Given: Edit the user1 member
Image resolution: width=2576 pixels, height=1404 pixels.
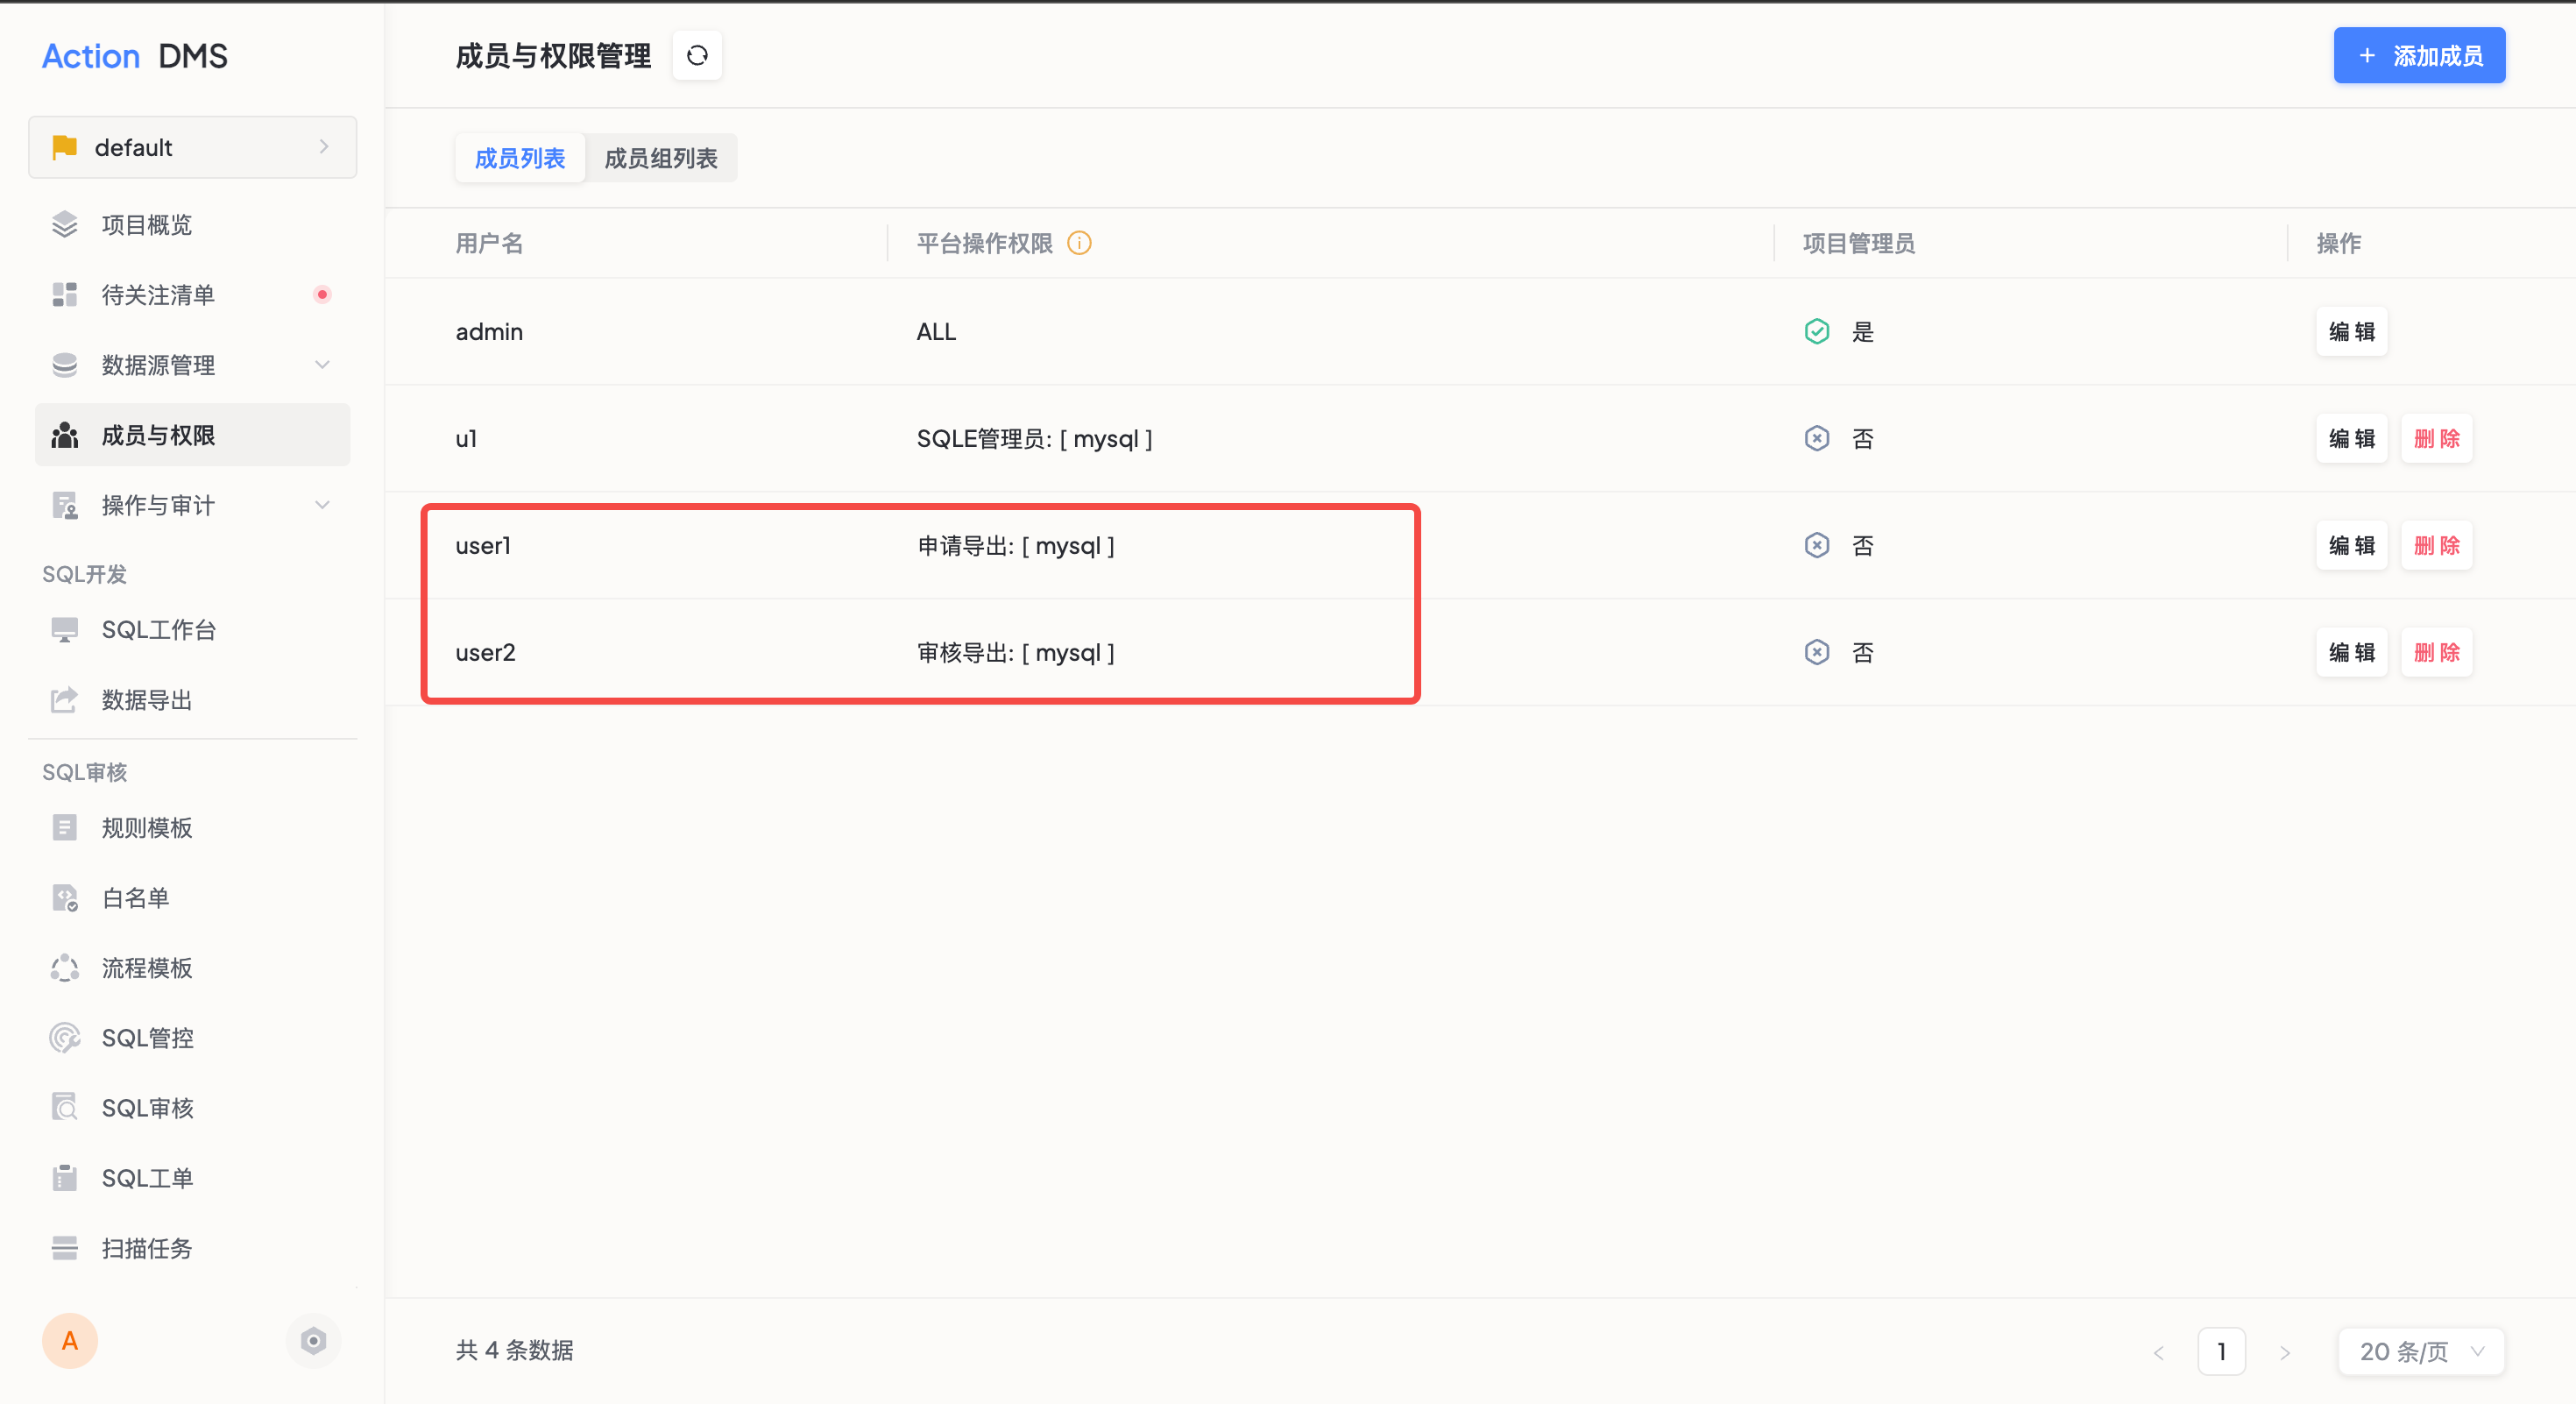Looking at the screenshot, I should tap(2351, 546).
